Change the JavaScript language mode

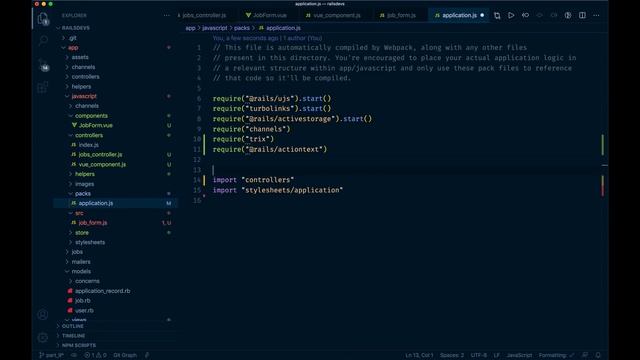click(519, 355)
